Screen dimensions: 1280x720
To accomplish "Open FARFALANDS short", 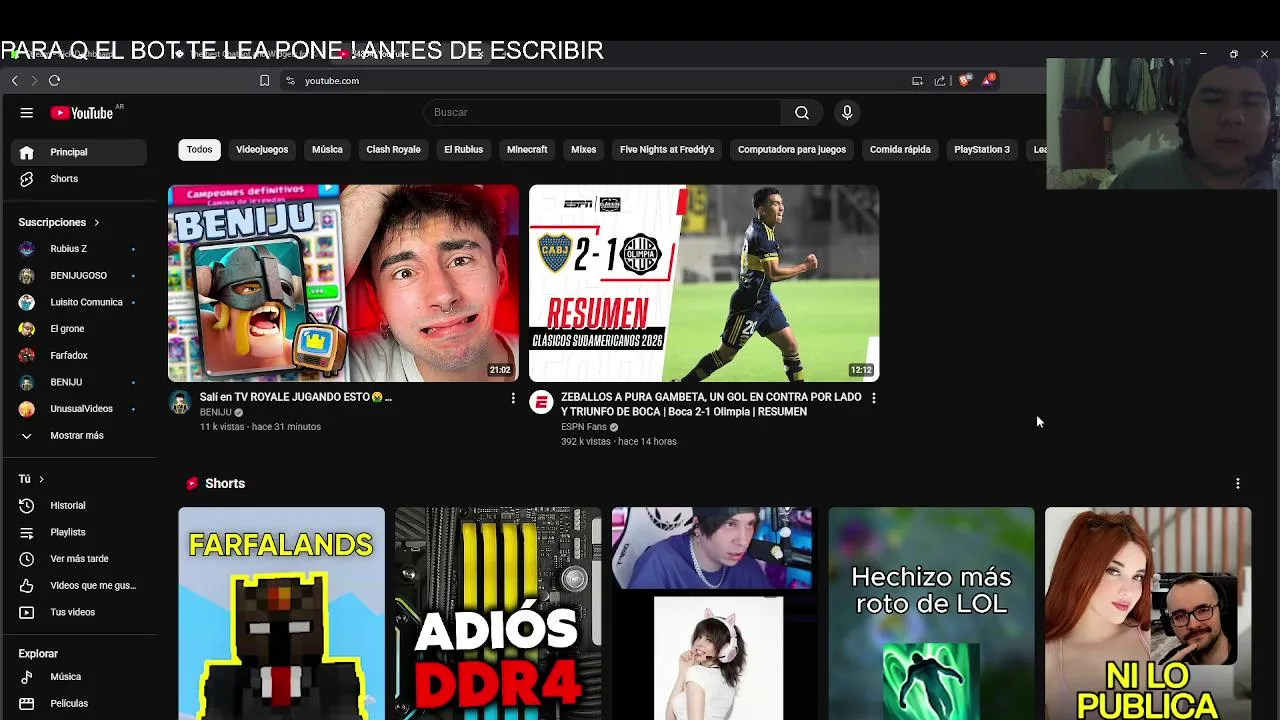I will [282, 613].
